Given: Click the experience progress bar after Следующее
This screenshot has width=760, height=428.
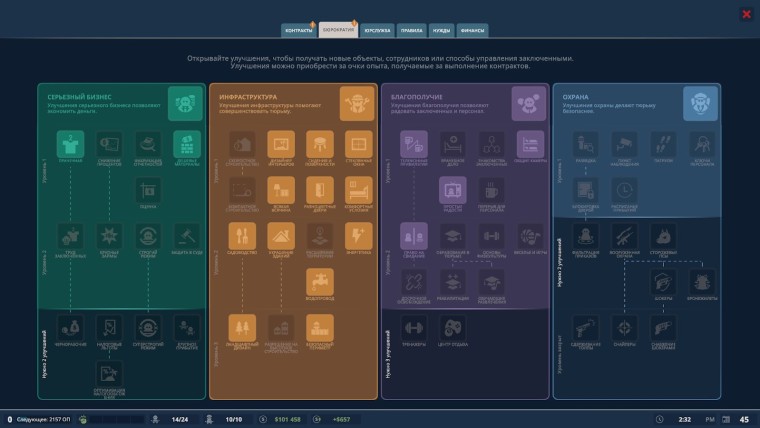Looking at the screenshot, I should point(117,419).
